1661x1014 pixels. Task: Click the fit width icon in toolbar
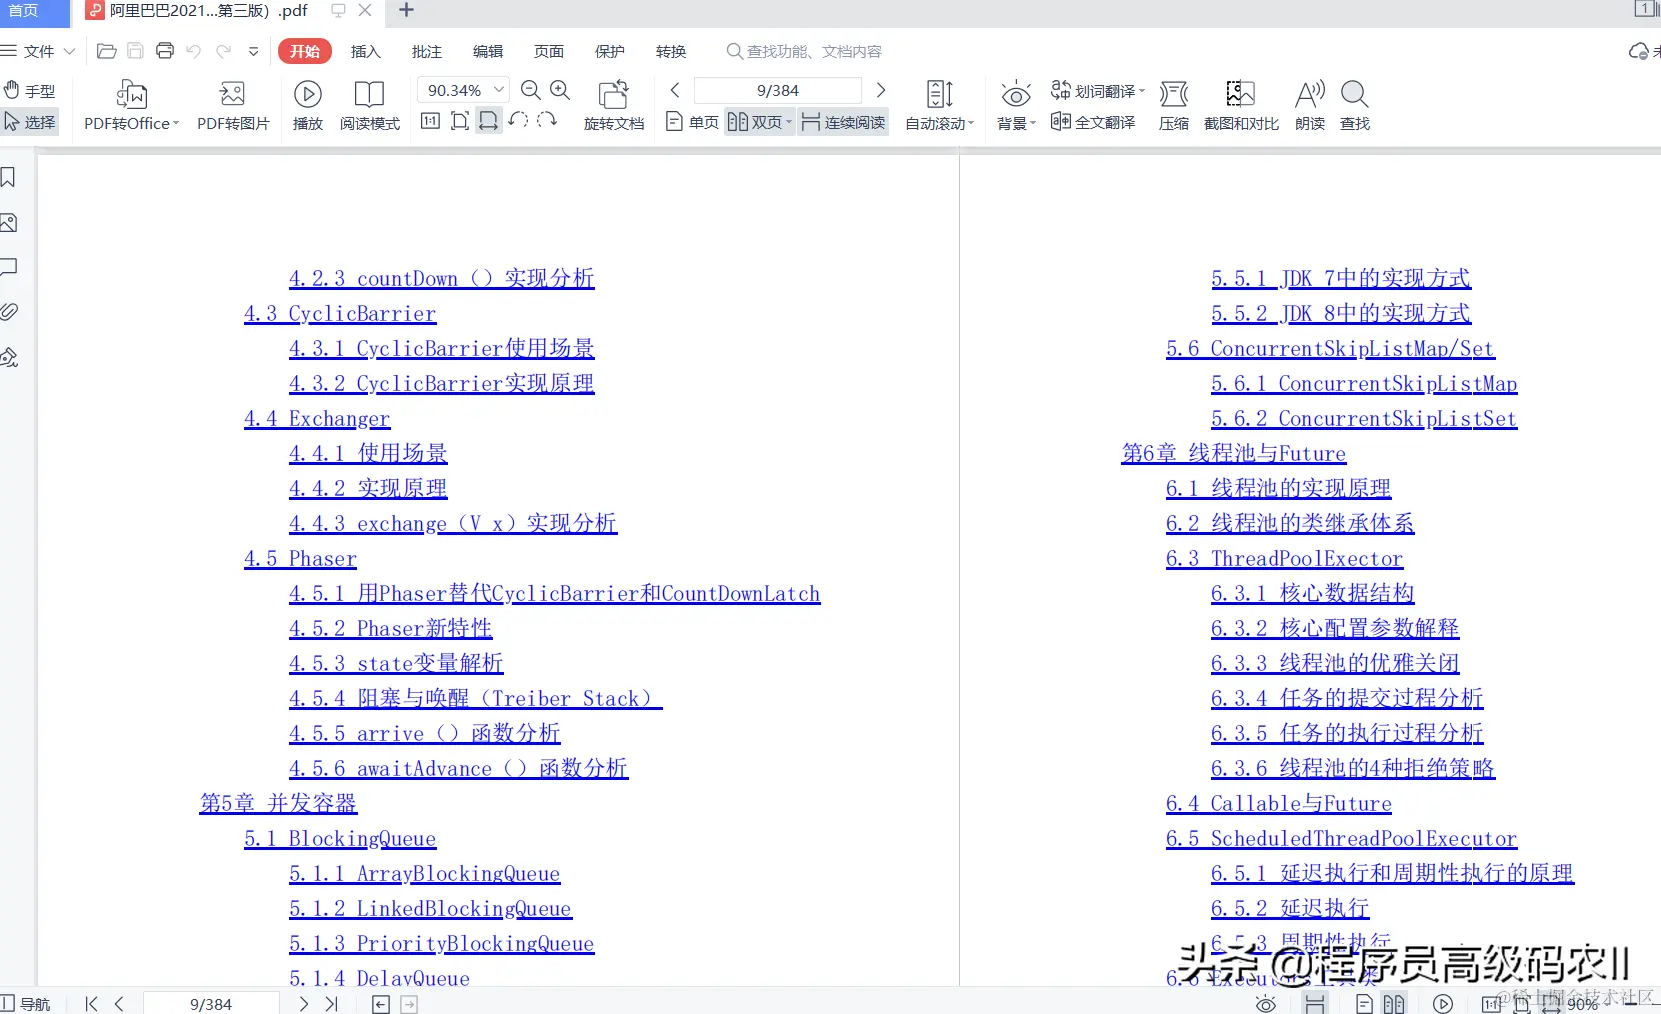coord(488,121)
